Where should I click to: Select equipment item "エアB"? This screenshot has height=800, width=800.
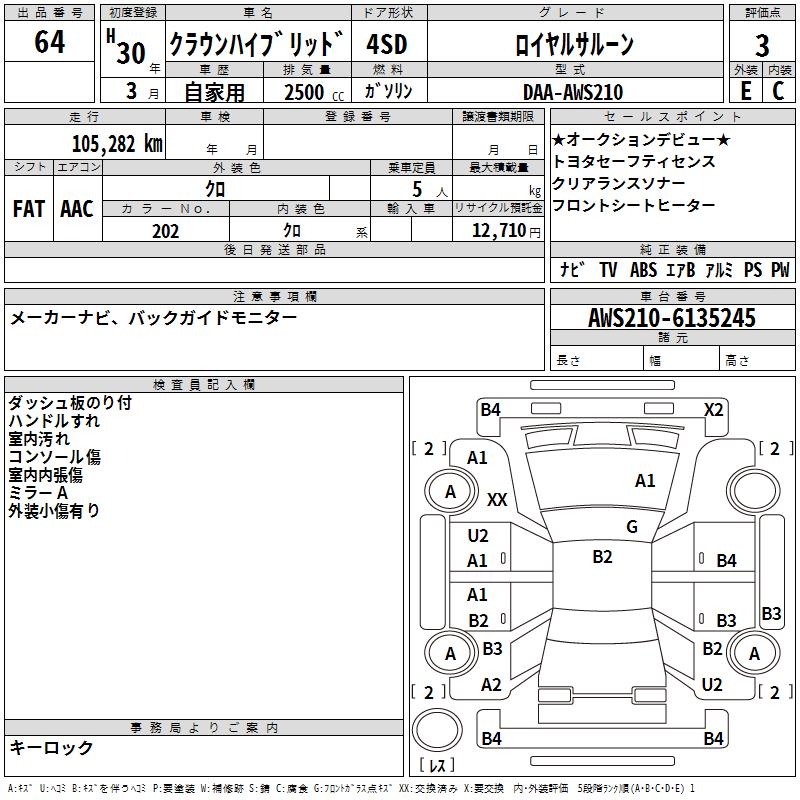[681, 269]
